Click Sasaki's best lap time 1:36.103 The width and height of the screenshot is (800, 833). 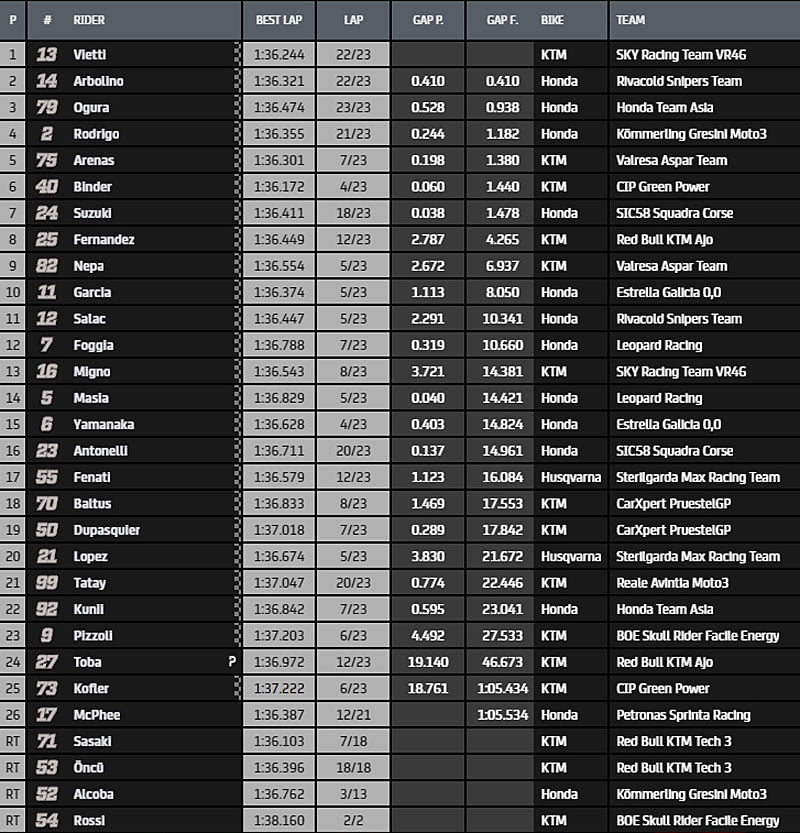pyautogui.click(x=279, y=741)
